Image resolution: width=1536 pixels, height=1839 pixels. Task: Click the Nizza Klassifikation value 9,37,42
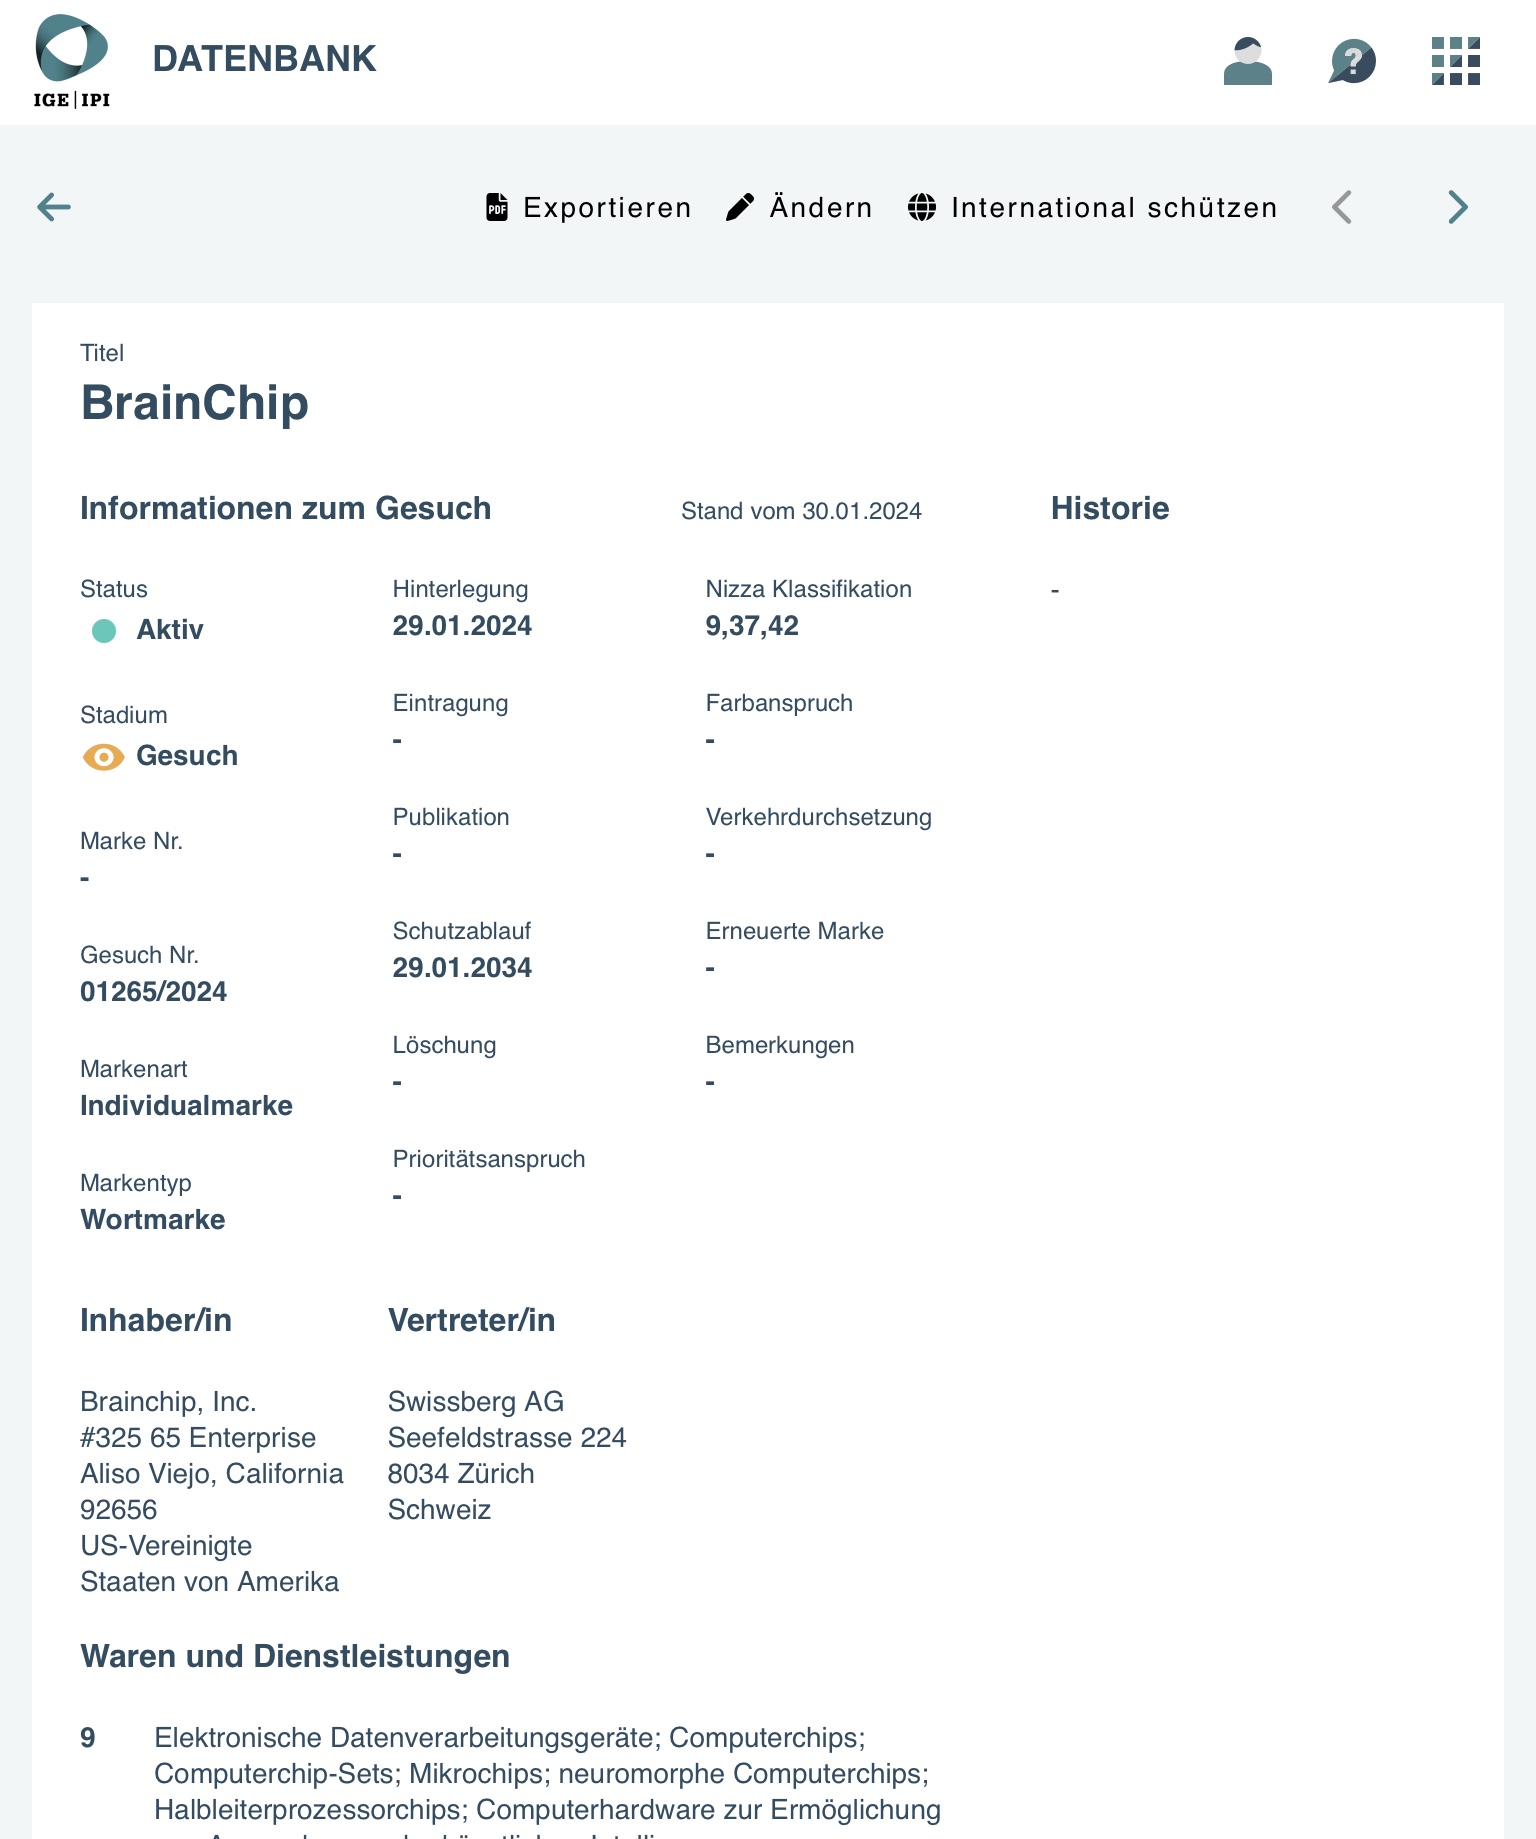pyautogui.click(x=752, y=626)
